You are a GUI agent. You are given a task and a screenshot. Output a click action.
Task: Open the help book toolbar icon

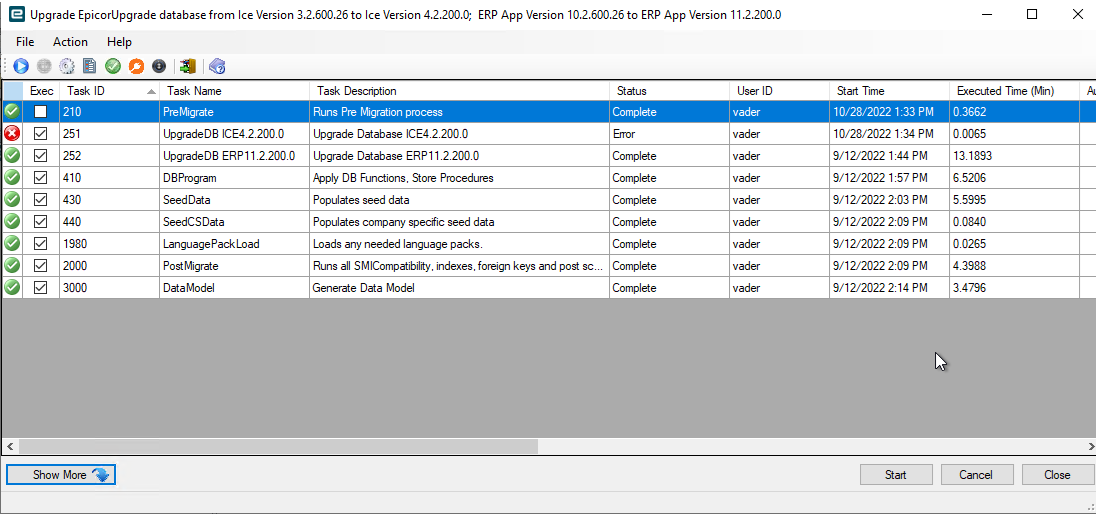[217, 66]
